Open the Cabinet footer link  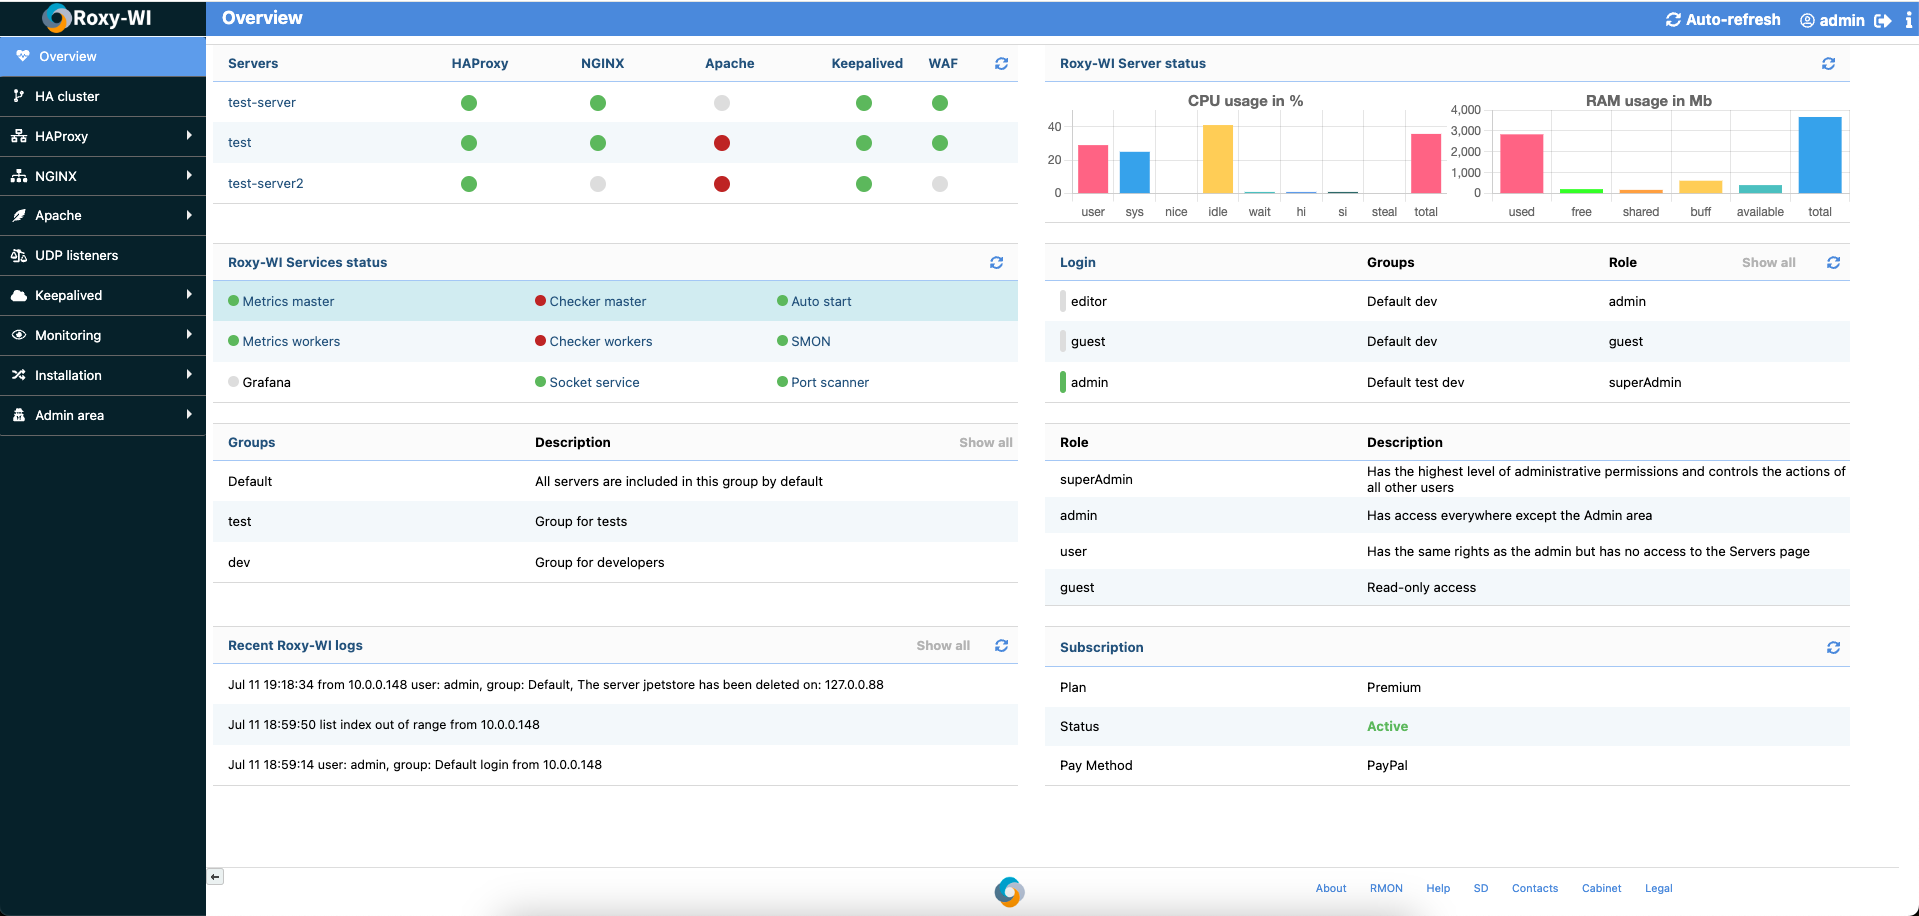coord(1601,888)
